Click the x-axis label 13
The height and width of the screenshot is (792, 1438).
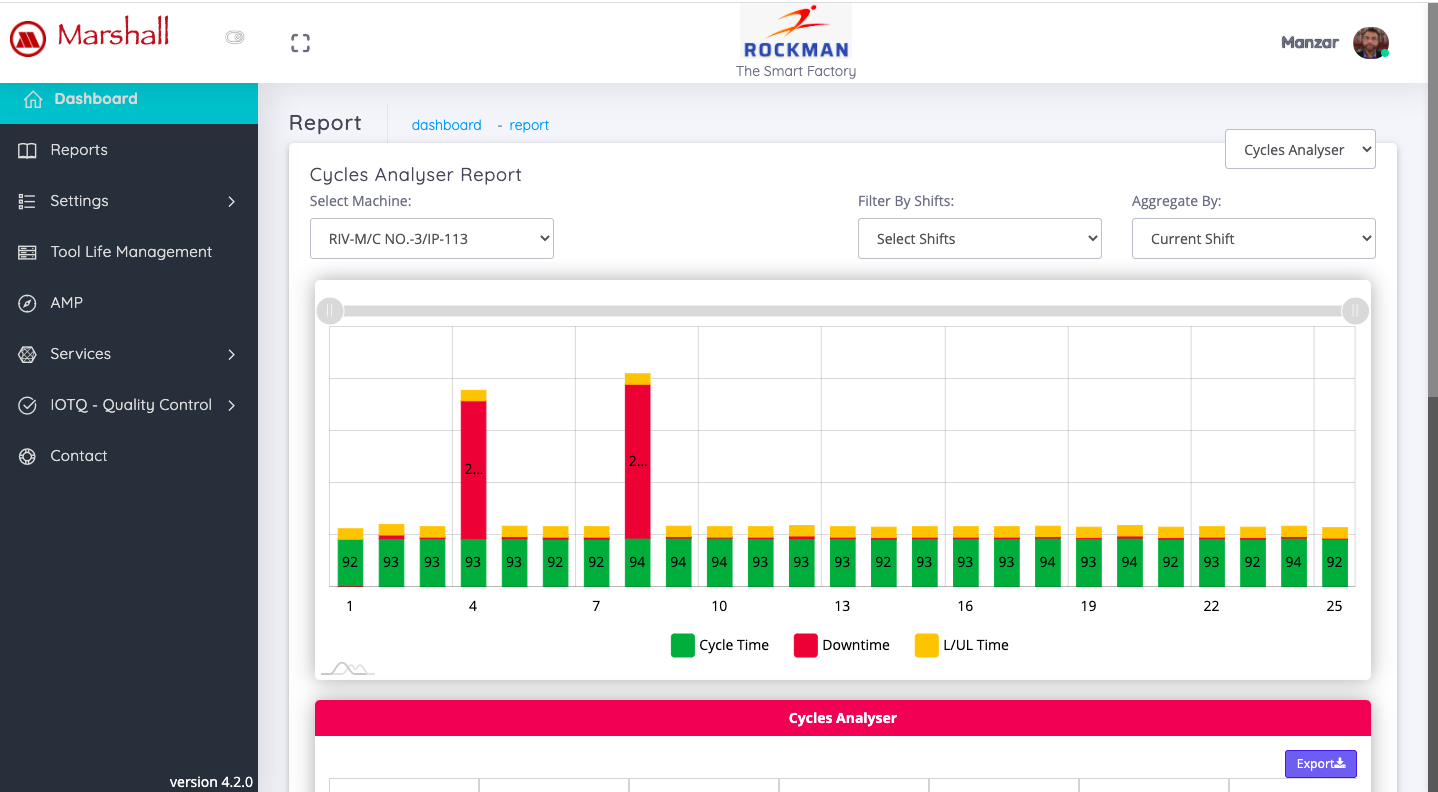coord(842,606)
